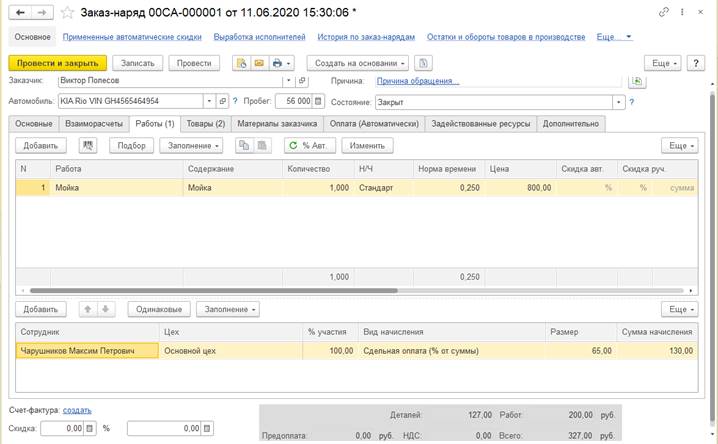Copy the document link via chain icon

664,12
